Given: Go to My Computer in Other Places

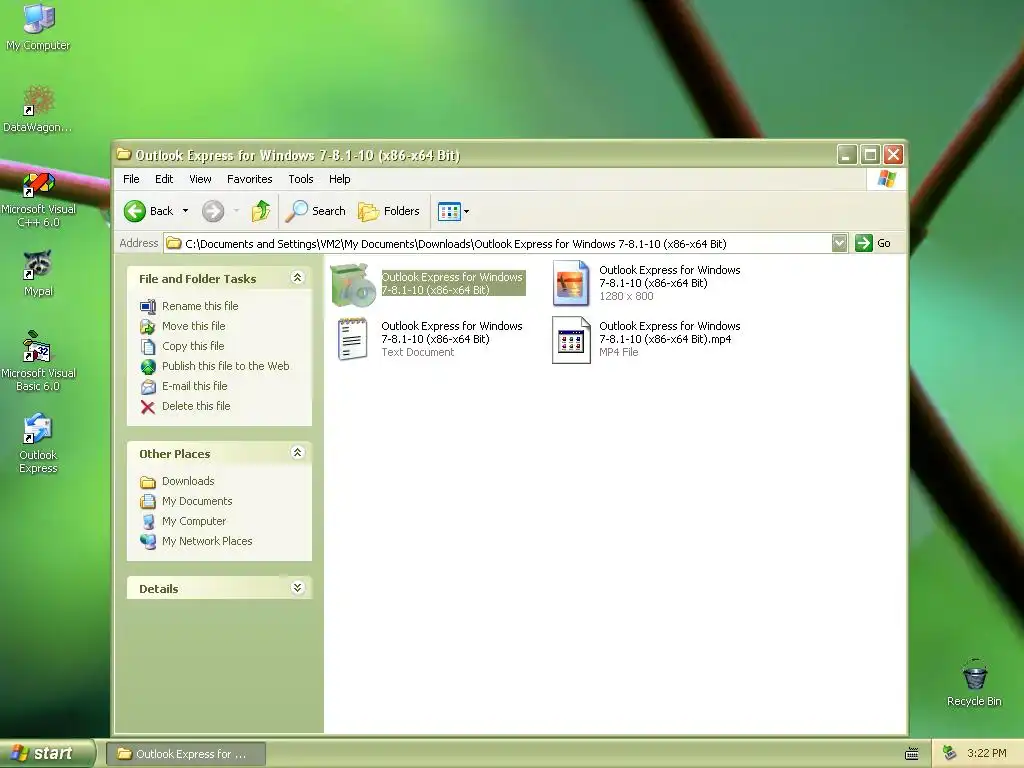Looking at the screenshot, I should point(194,521).
